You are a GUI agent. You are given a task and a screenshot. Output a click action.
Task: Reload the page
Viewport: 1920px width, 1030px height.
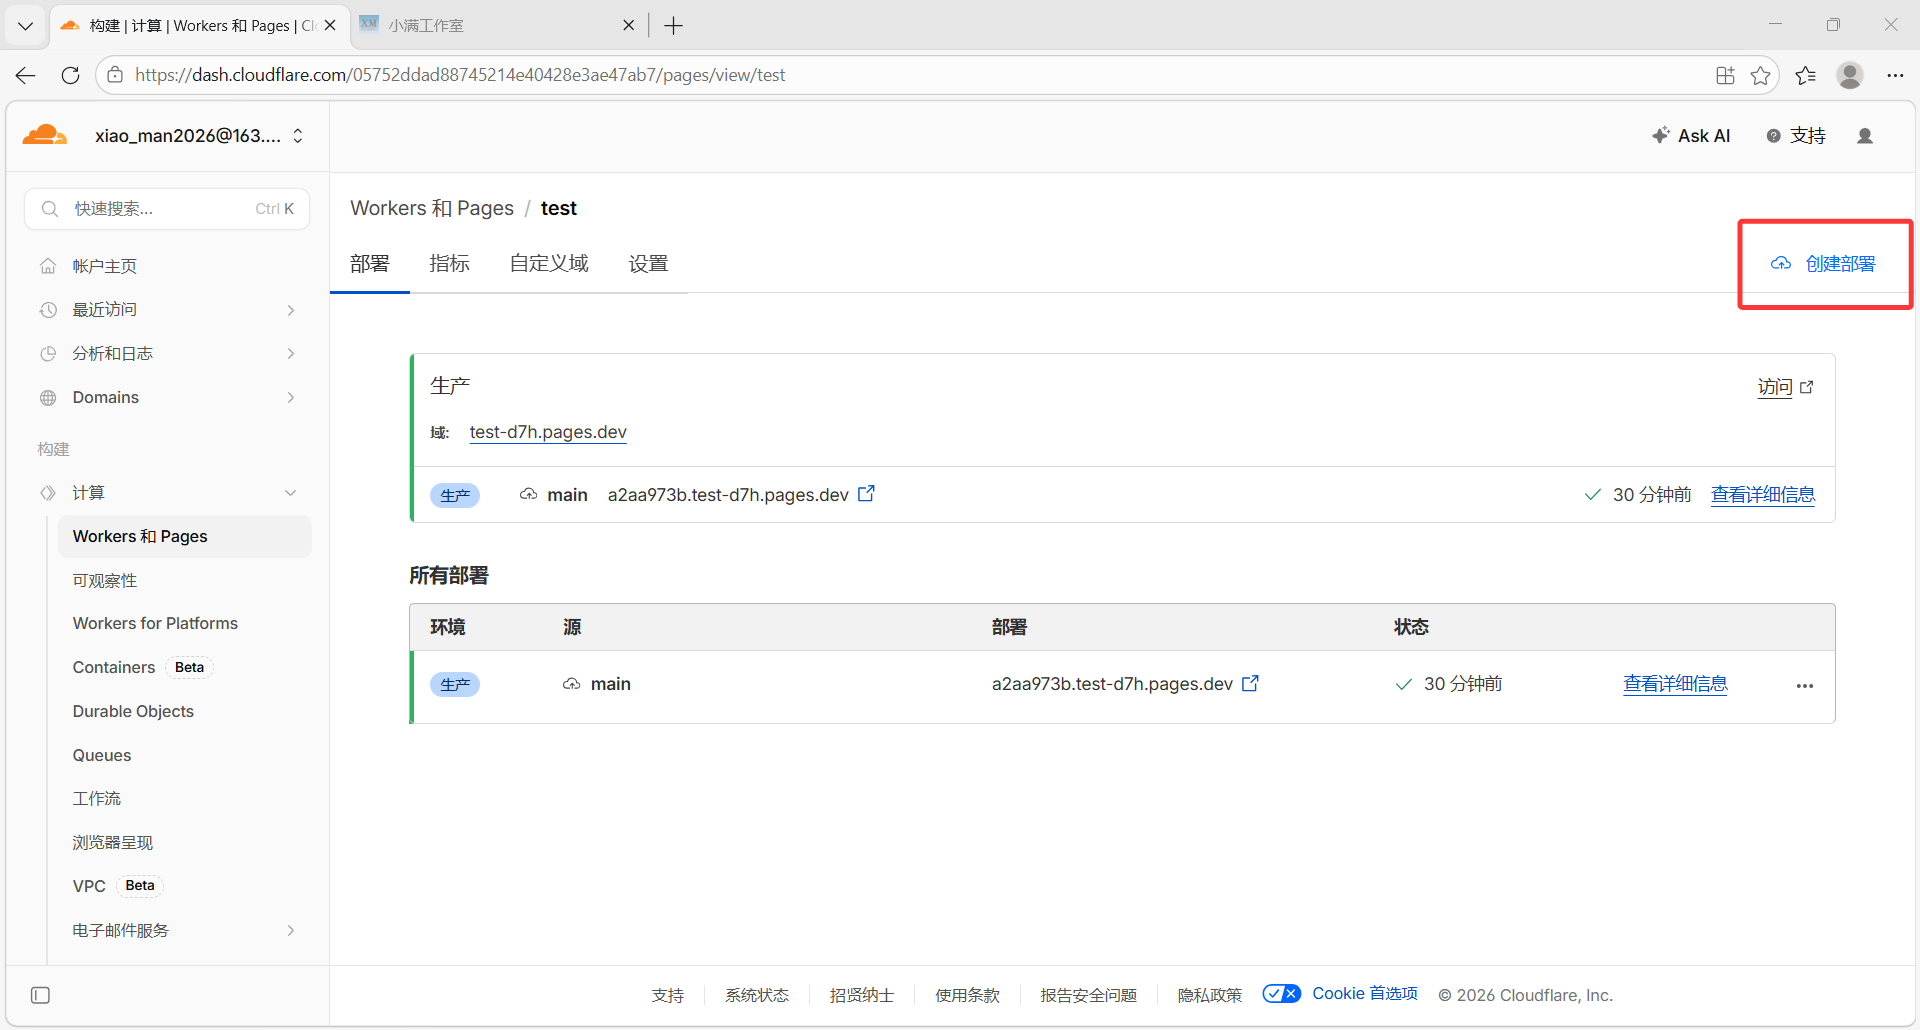coord(70,75)
